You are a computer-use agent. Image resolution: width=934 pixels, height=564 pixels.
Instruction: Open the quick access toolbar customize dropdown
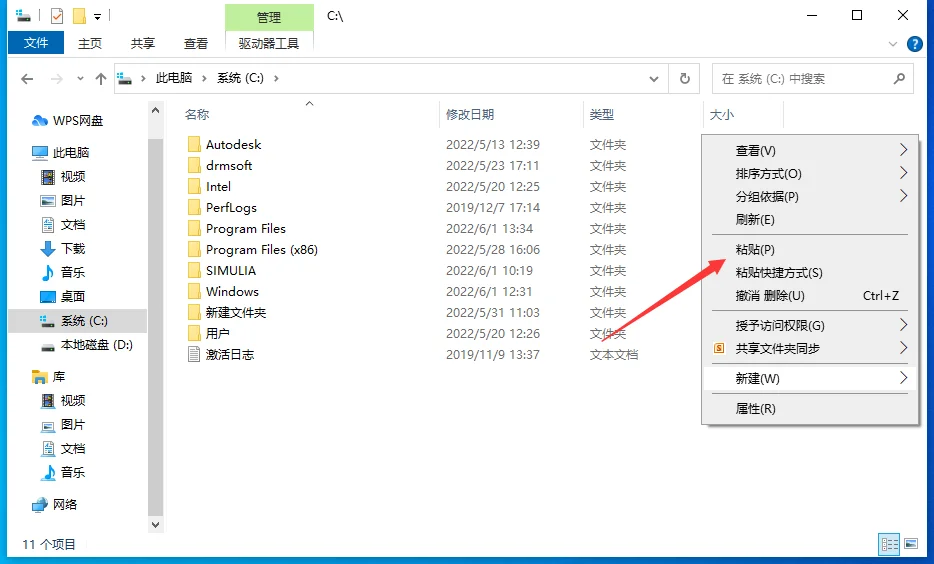[x=97, y=17]
